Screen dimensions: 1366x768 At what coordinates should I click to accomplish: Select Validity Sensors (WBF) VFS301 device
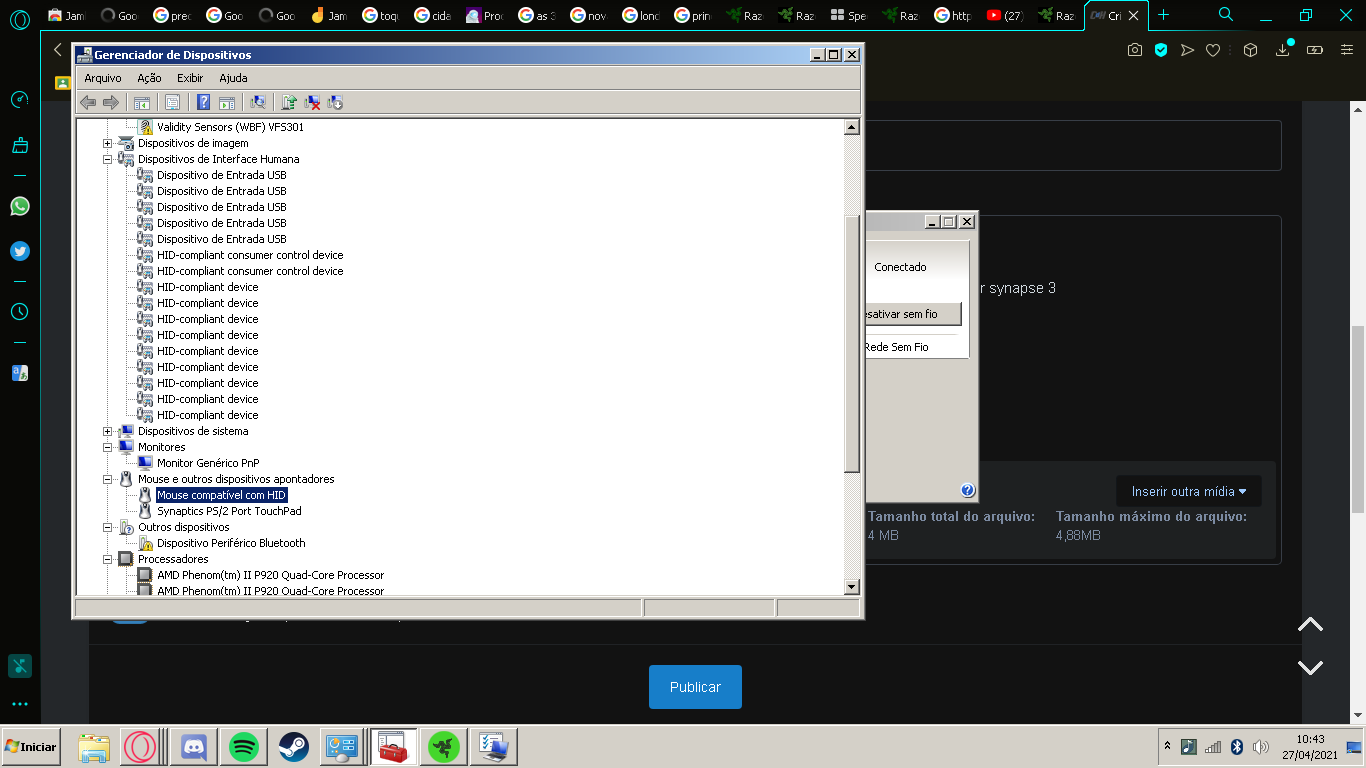[x=230, y=127]
